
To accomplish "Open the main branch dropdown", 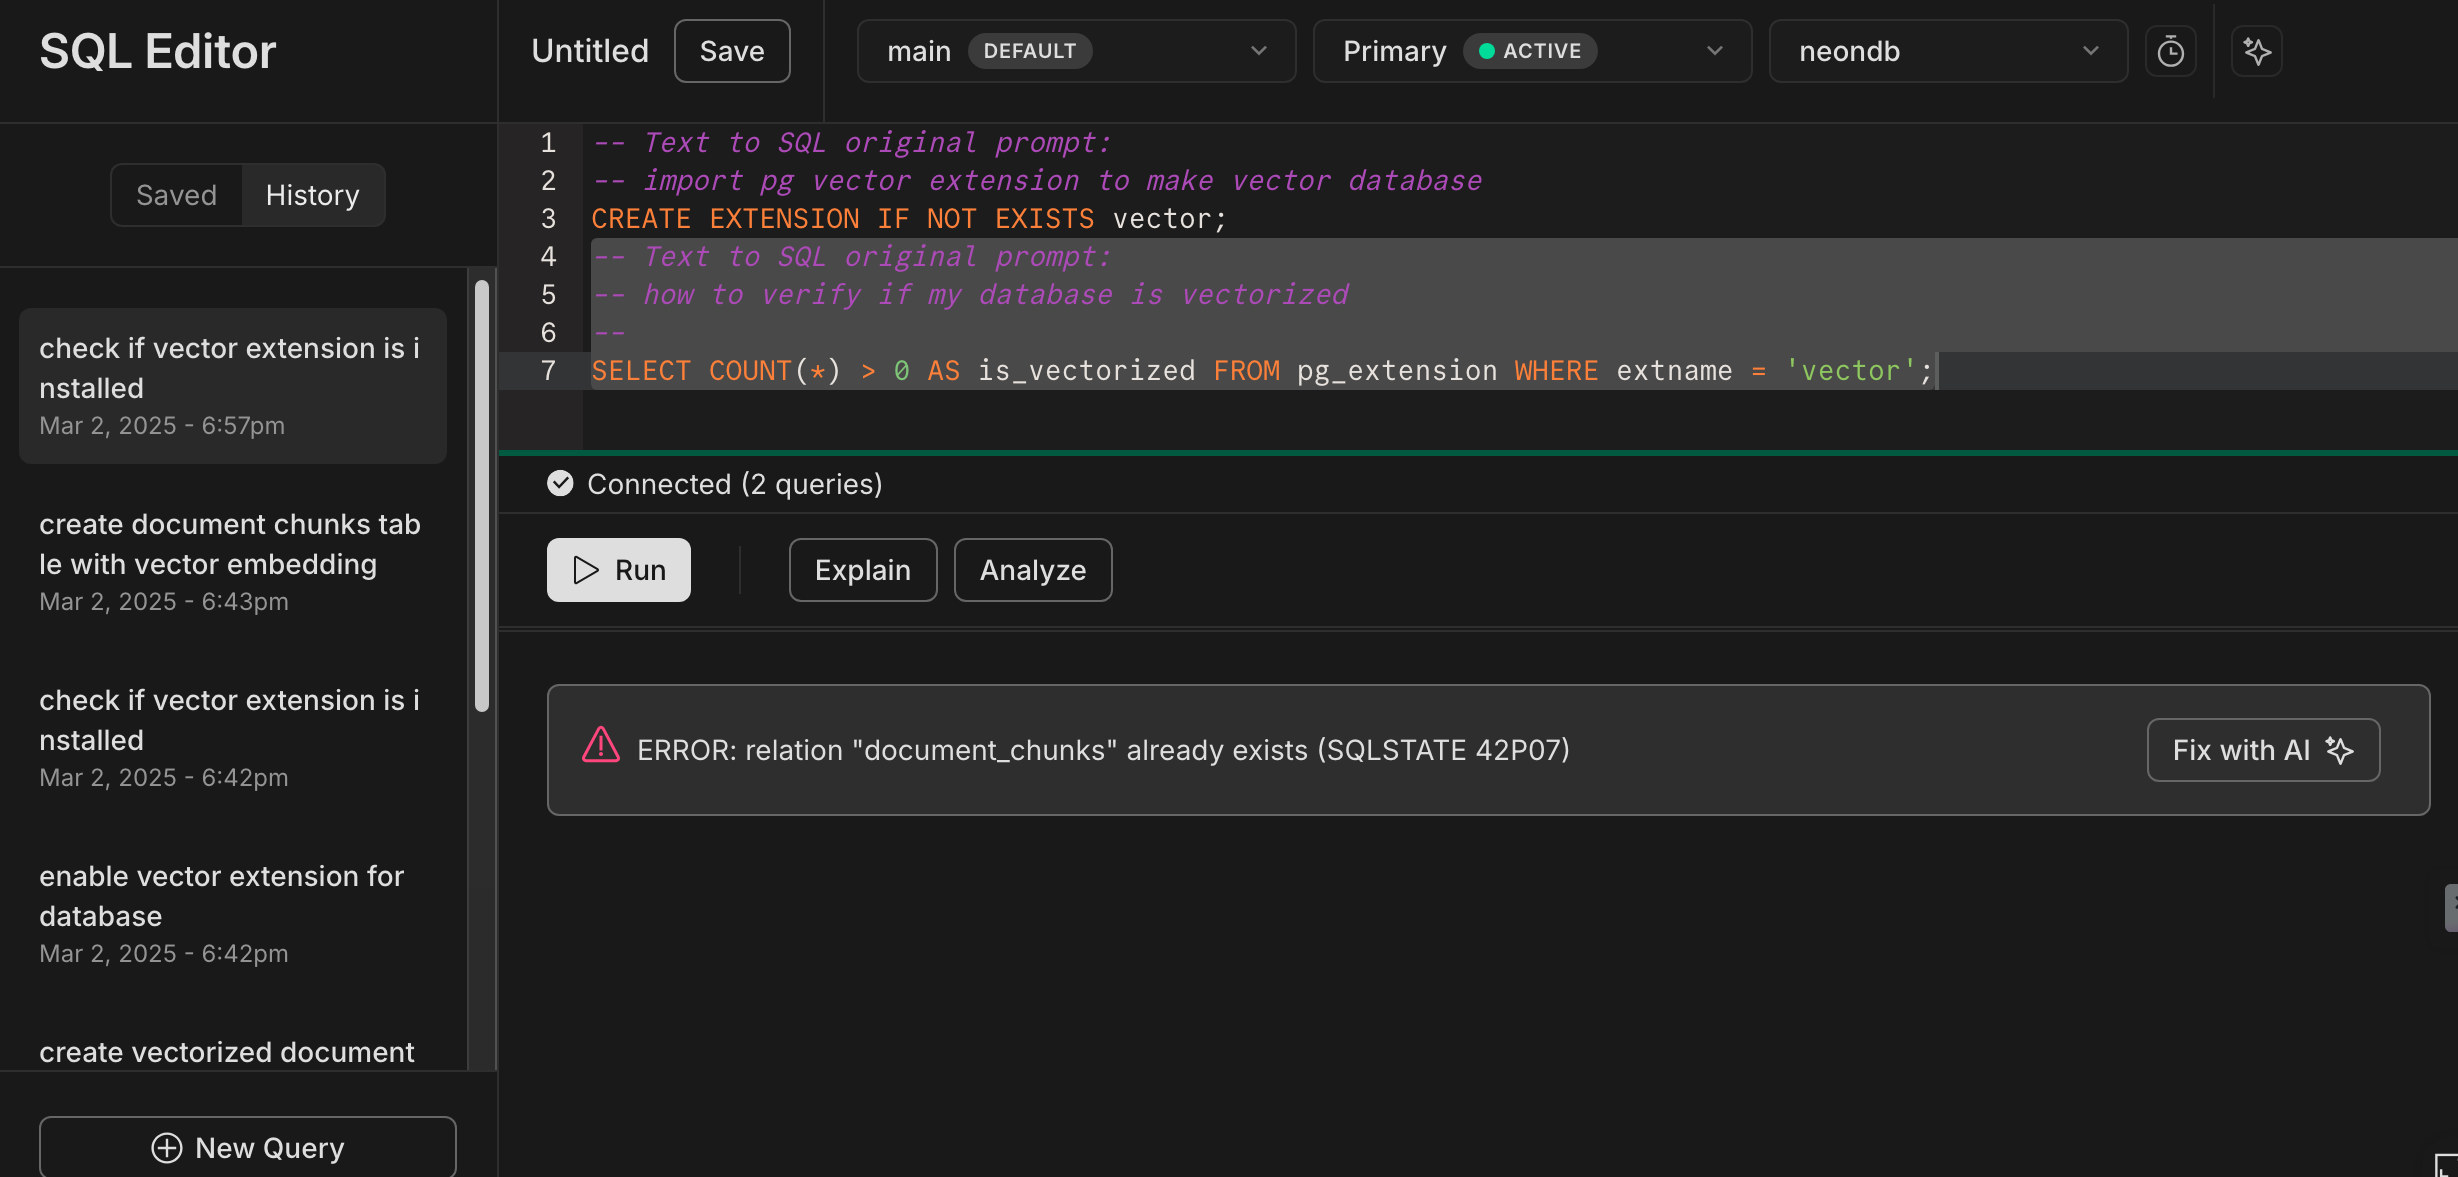I will (1076, 51).
